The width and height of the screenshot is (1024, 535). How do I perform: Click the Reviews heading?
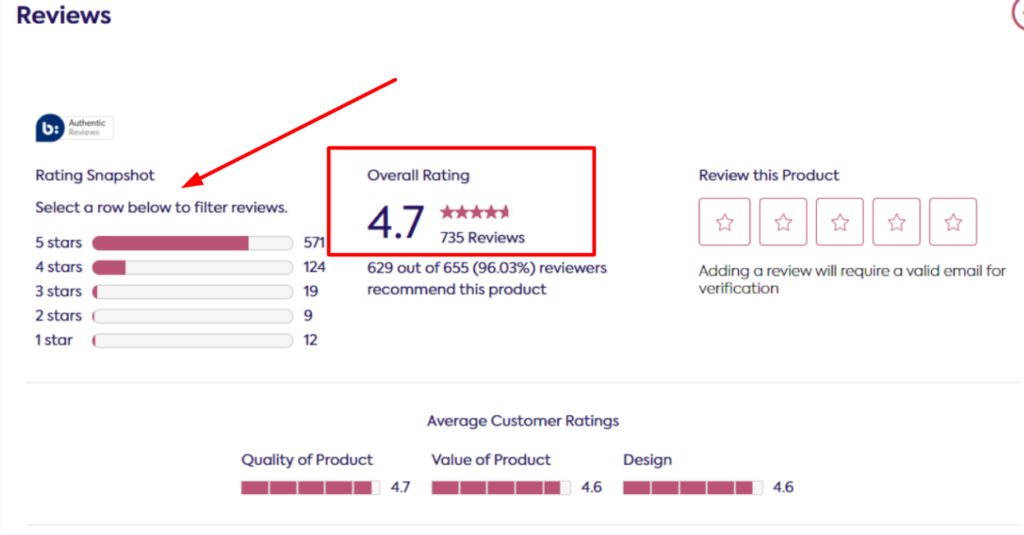63,15
